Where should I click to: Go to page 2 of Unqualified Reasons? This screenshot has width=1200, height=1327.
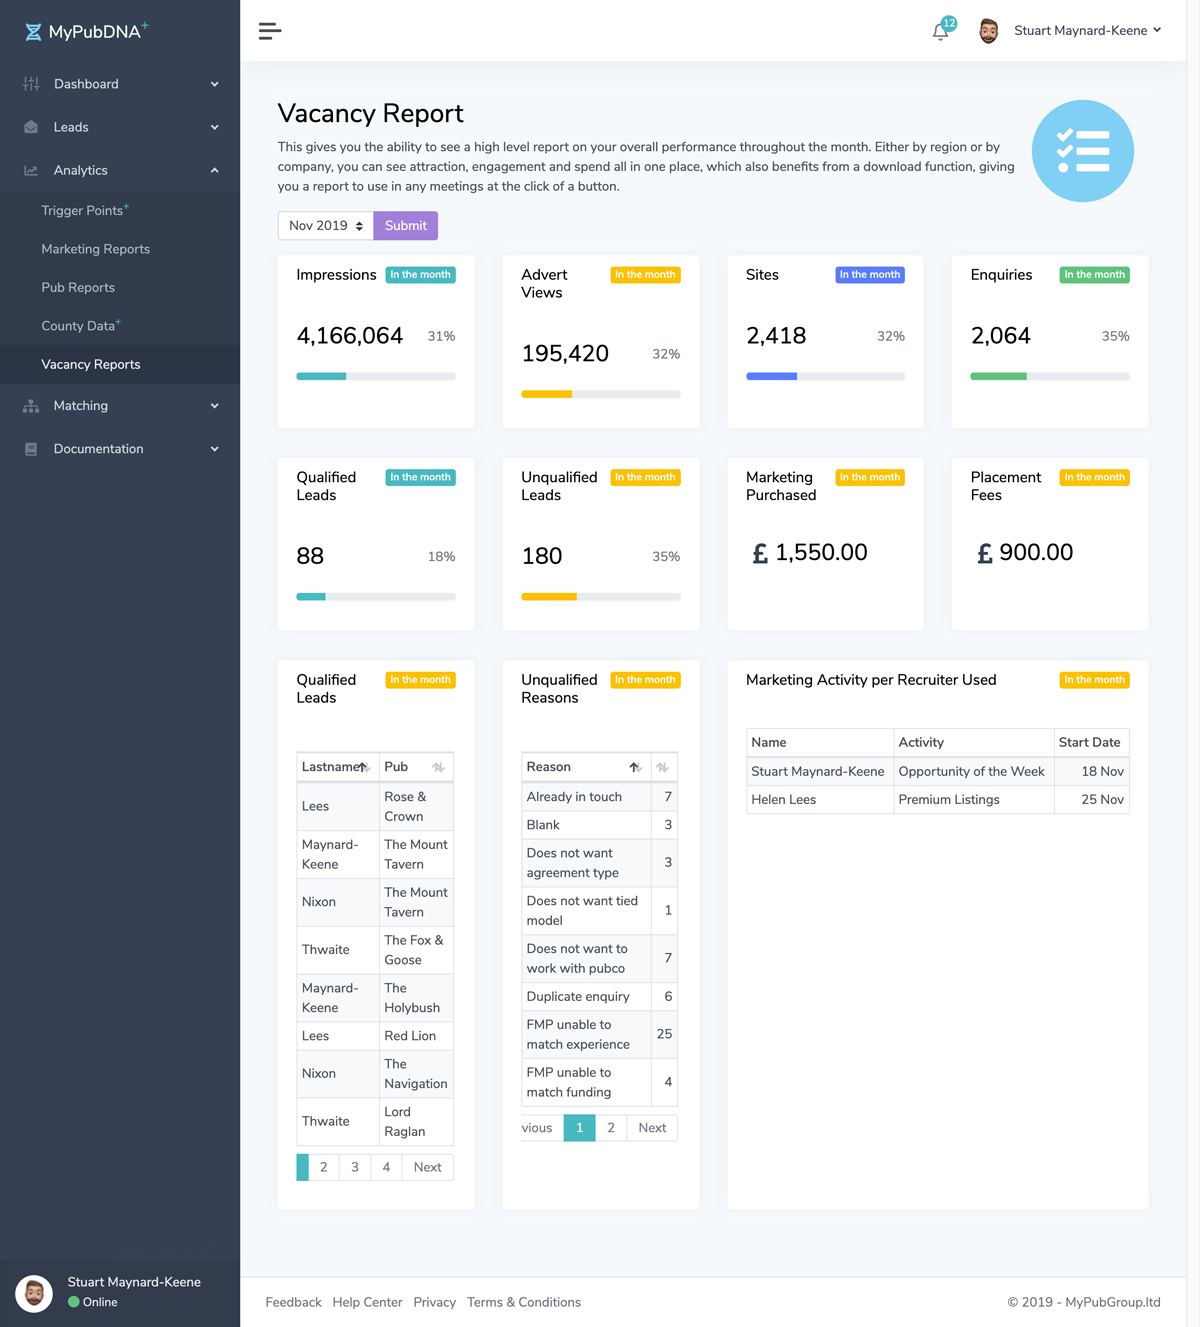611,1127
